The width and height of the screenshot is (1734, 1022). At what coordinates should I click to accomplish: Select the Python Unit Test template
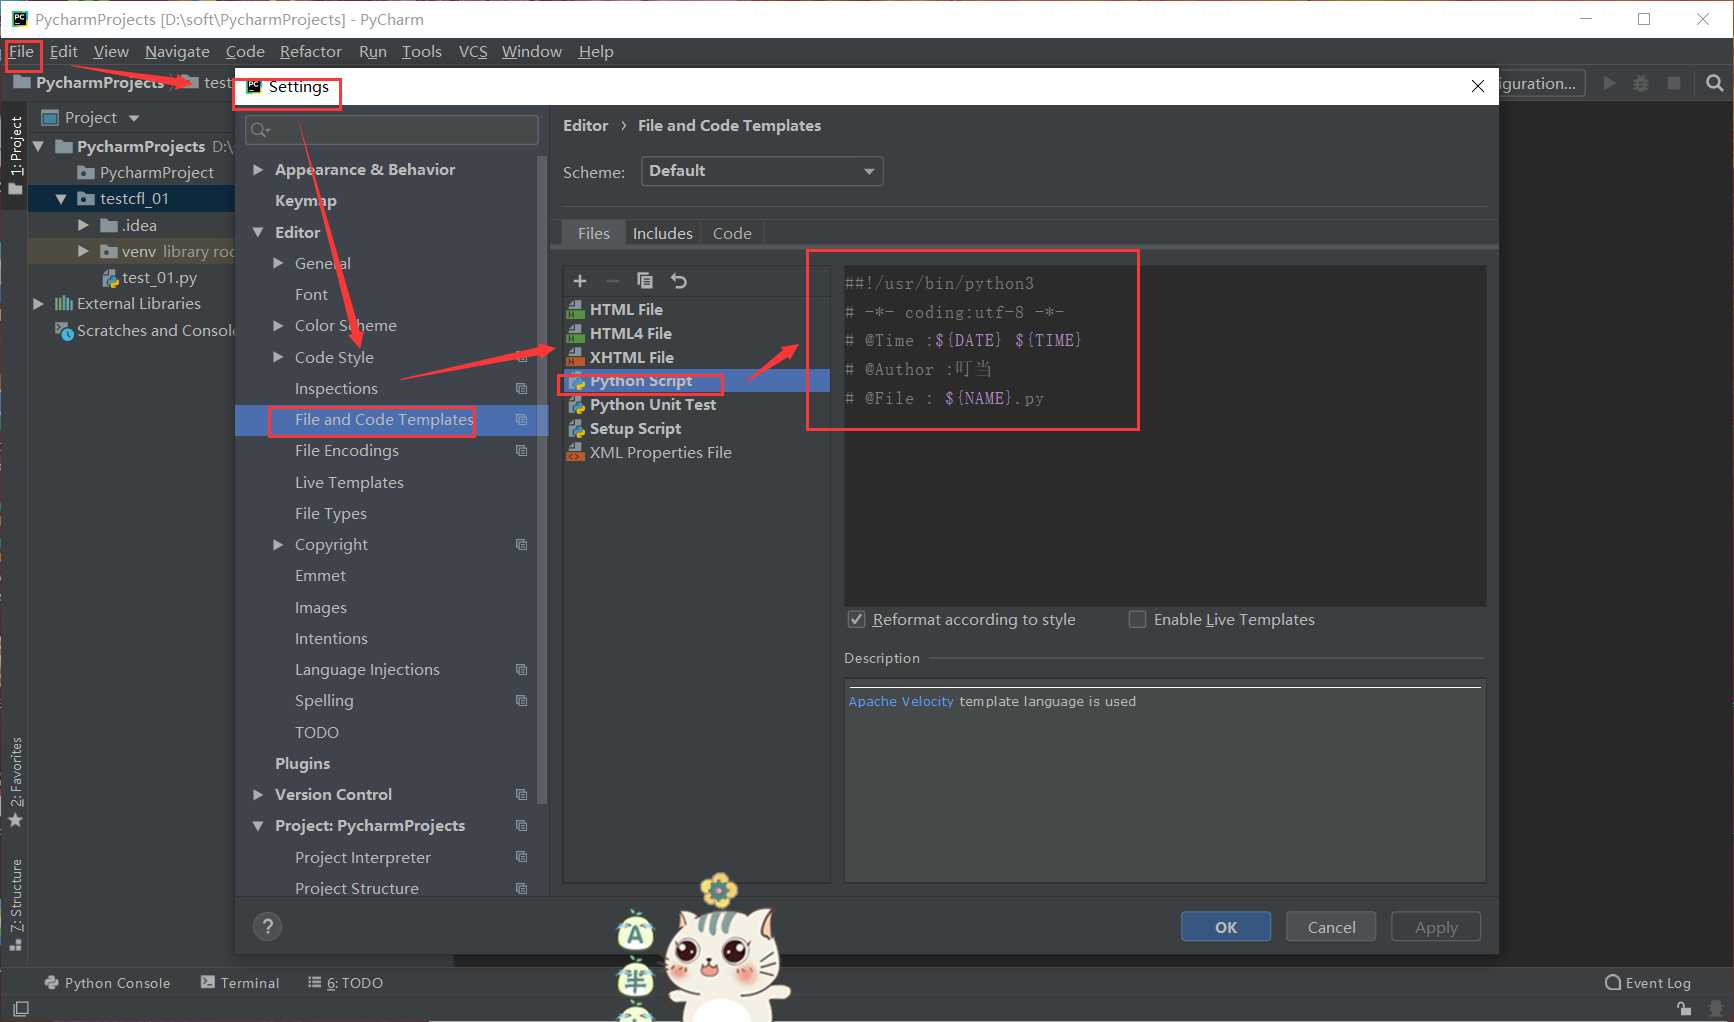pos(652,404)
